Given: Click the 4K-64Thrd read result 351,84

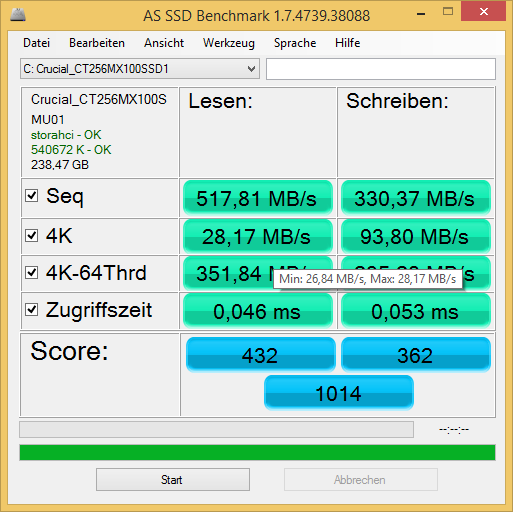Looking at the screenshot, I should 228,273.
